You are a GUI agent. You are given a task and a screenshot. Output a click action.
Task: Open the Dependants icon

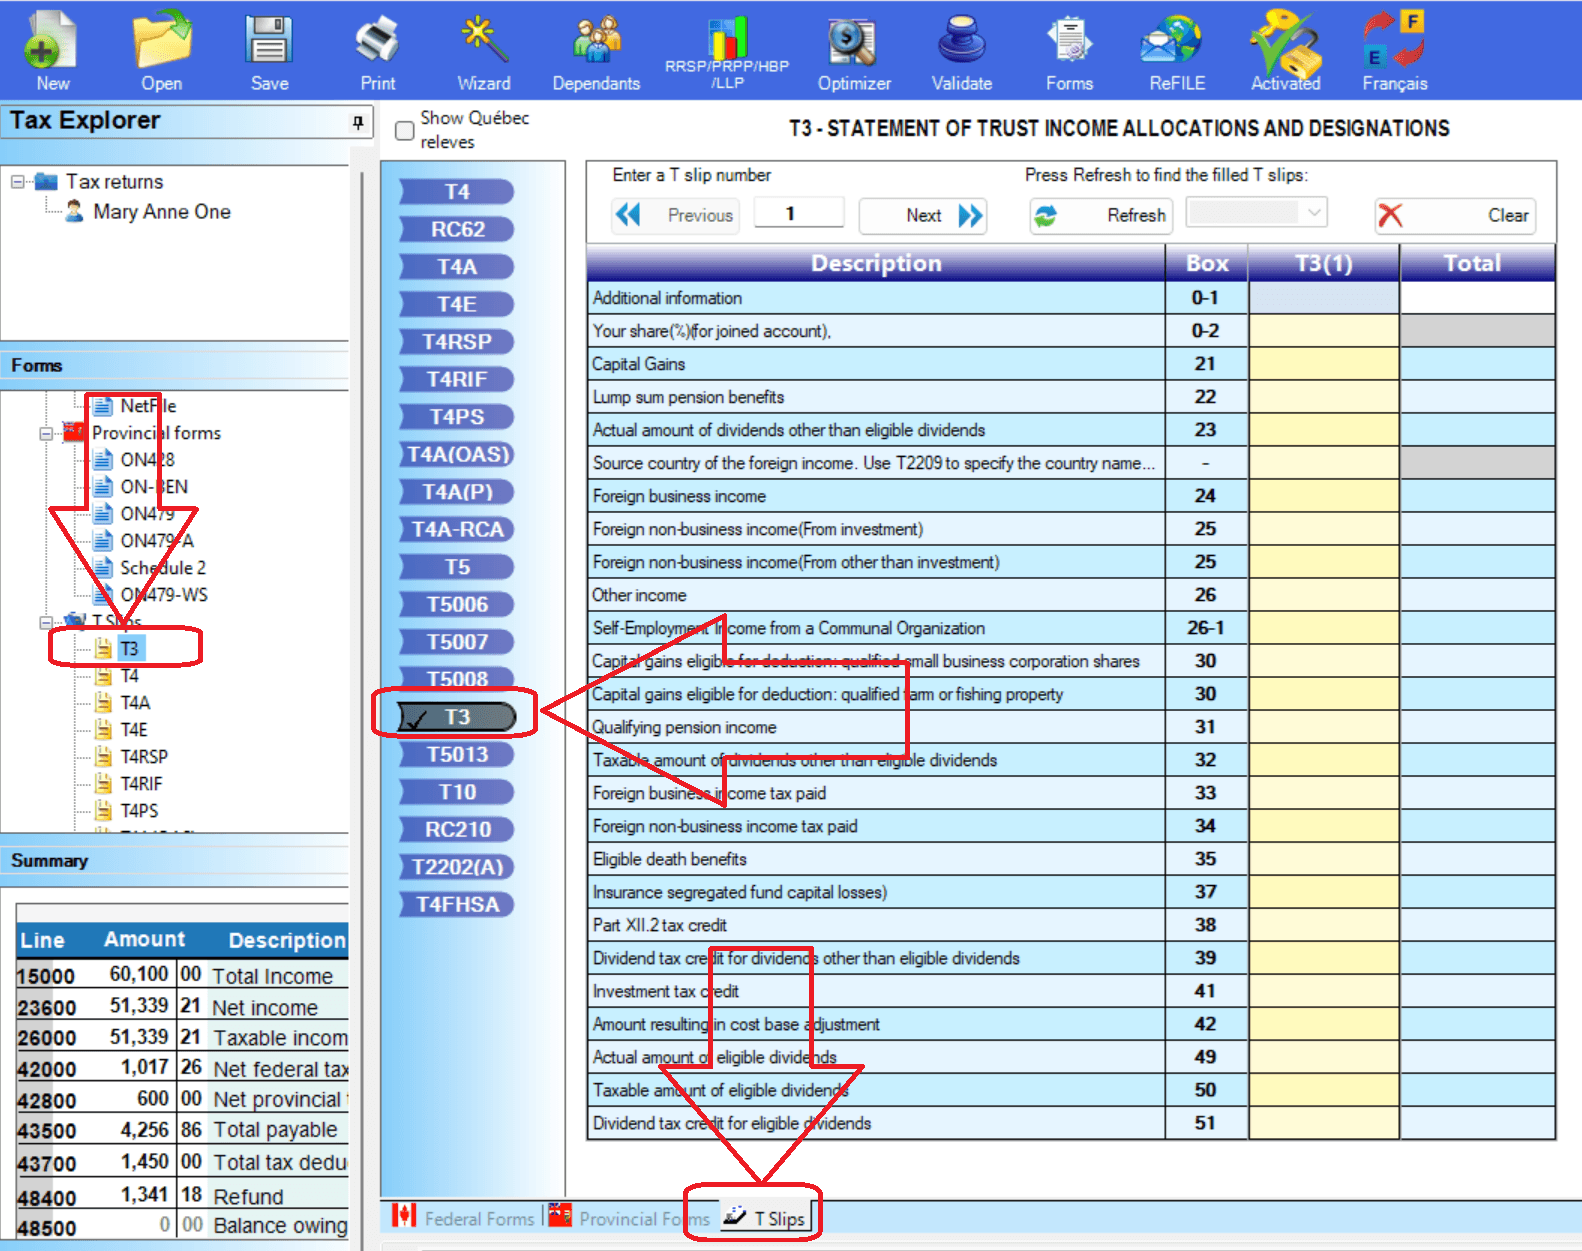[x=596, y=42]
